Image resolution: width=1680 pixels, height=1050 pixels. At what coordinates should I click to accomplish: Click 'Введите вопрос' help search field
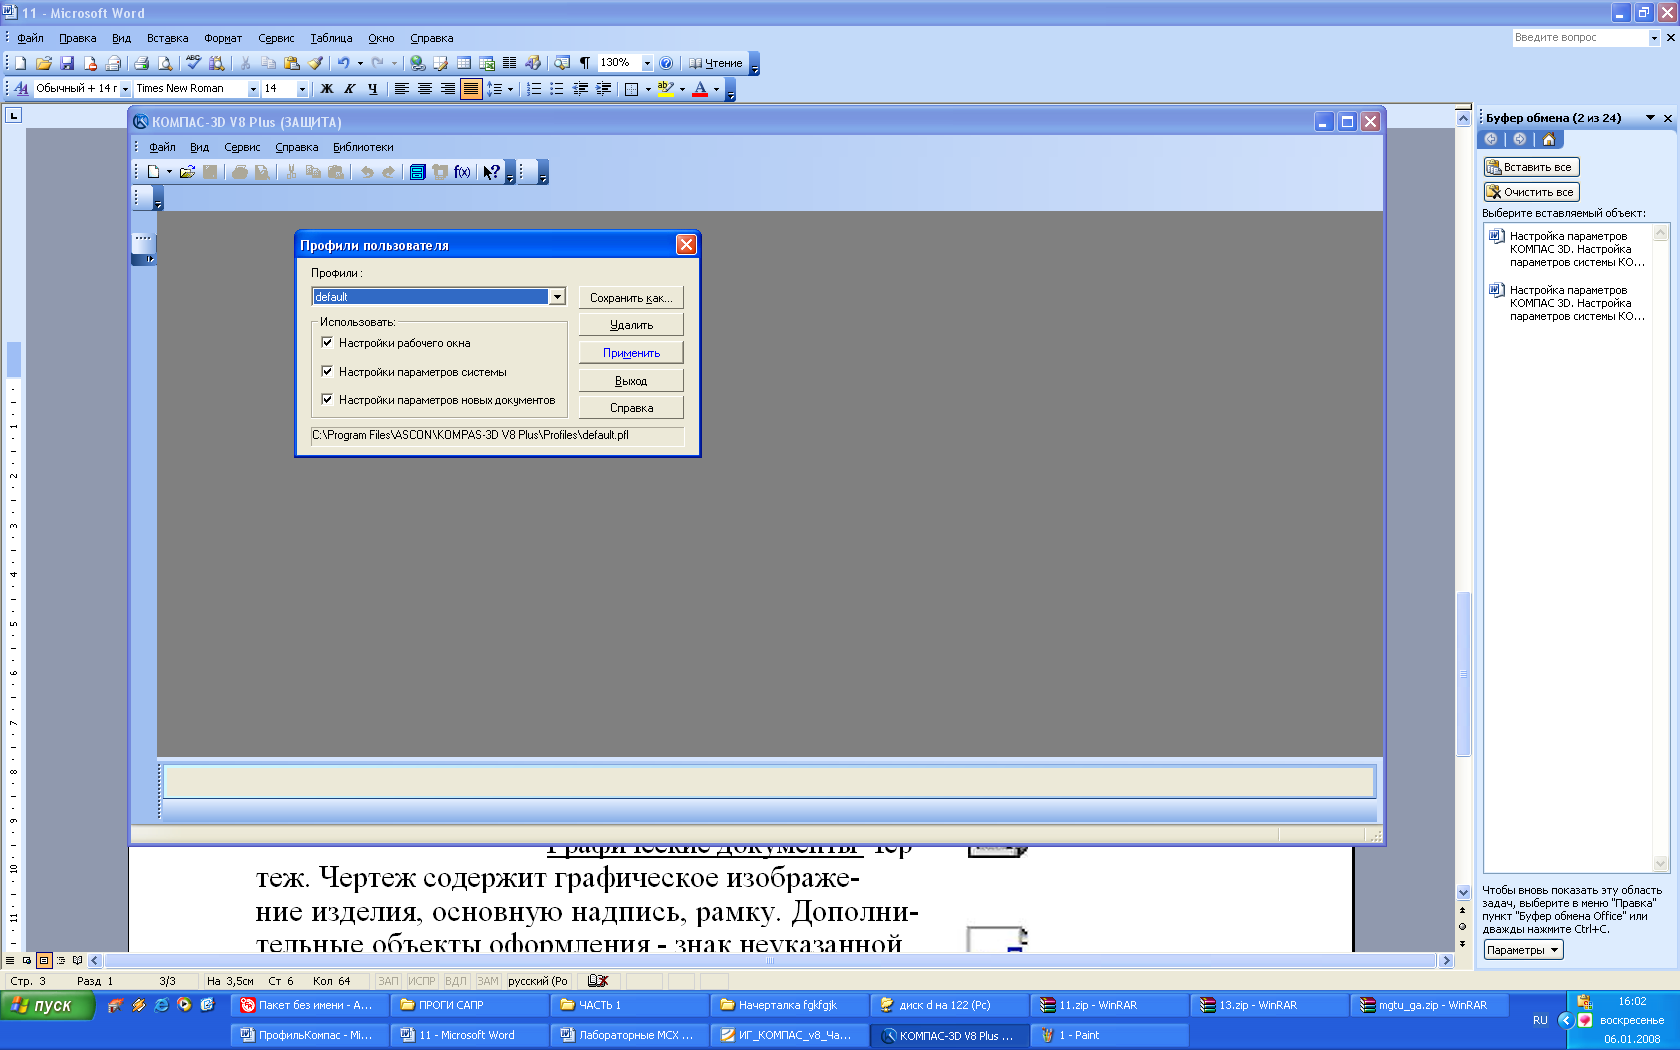tap(1579, 37)
